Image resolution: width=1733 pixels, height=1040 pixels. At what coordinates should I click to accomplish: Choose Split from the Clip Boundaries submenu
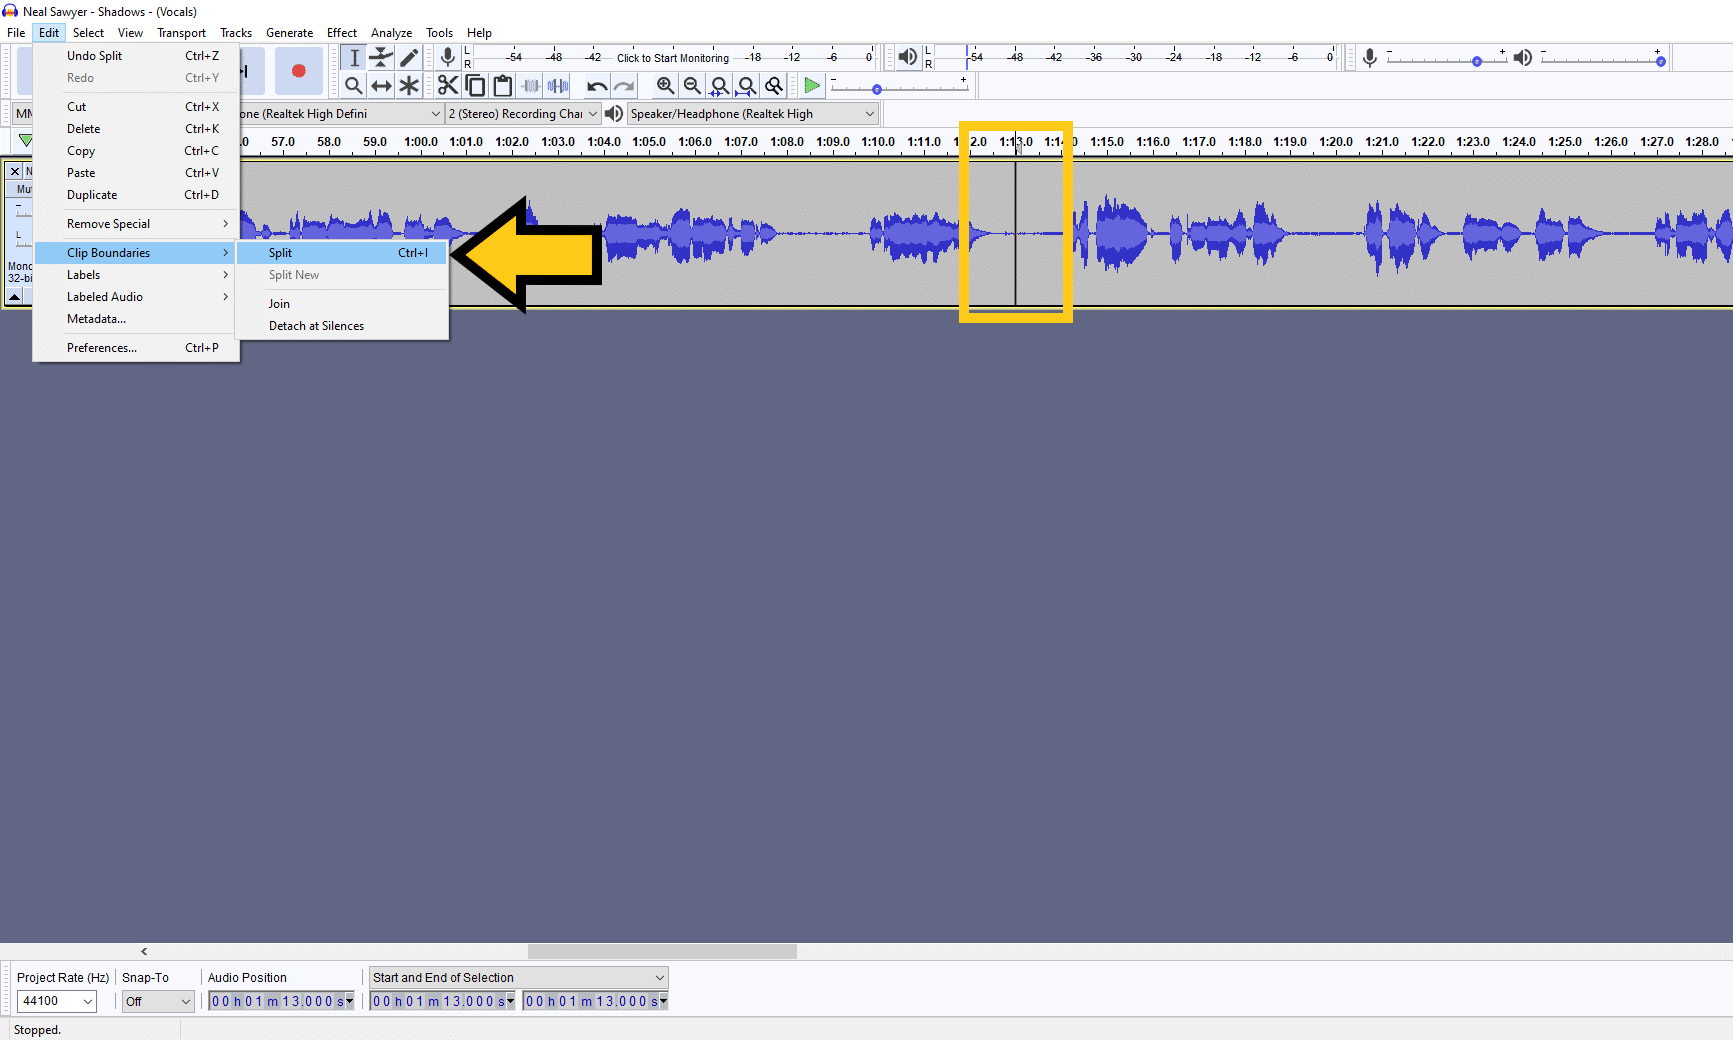(283, 252)
